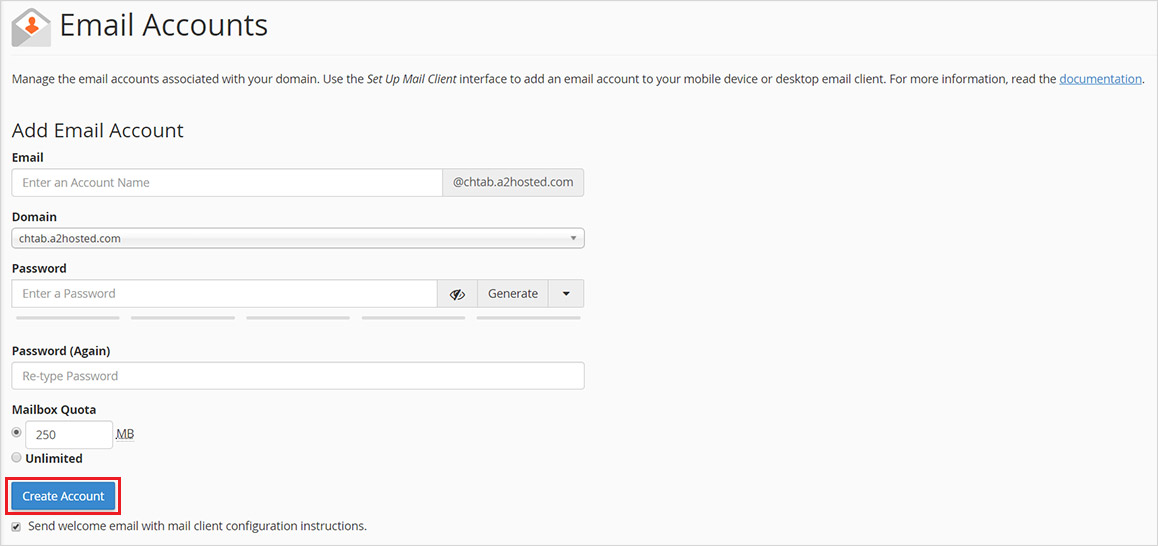Uncheck the Send welcome email checkbox

tap(16, 526)
